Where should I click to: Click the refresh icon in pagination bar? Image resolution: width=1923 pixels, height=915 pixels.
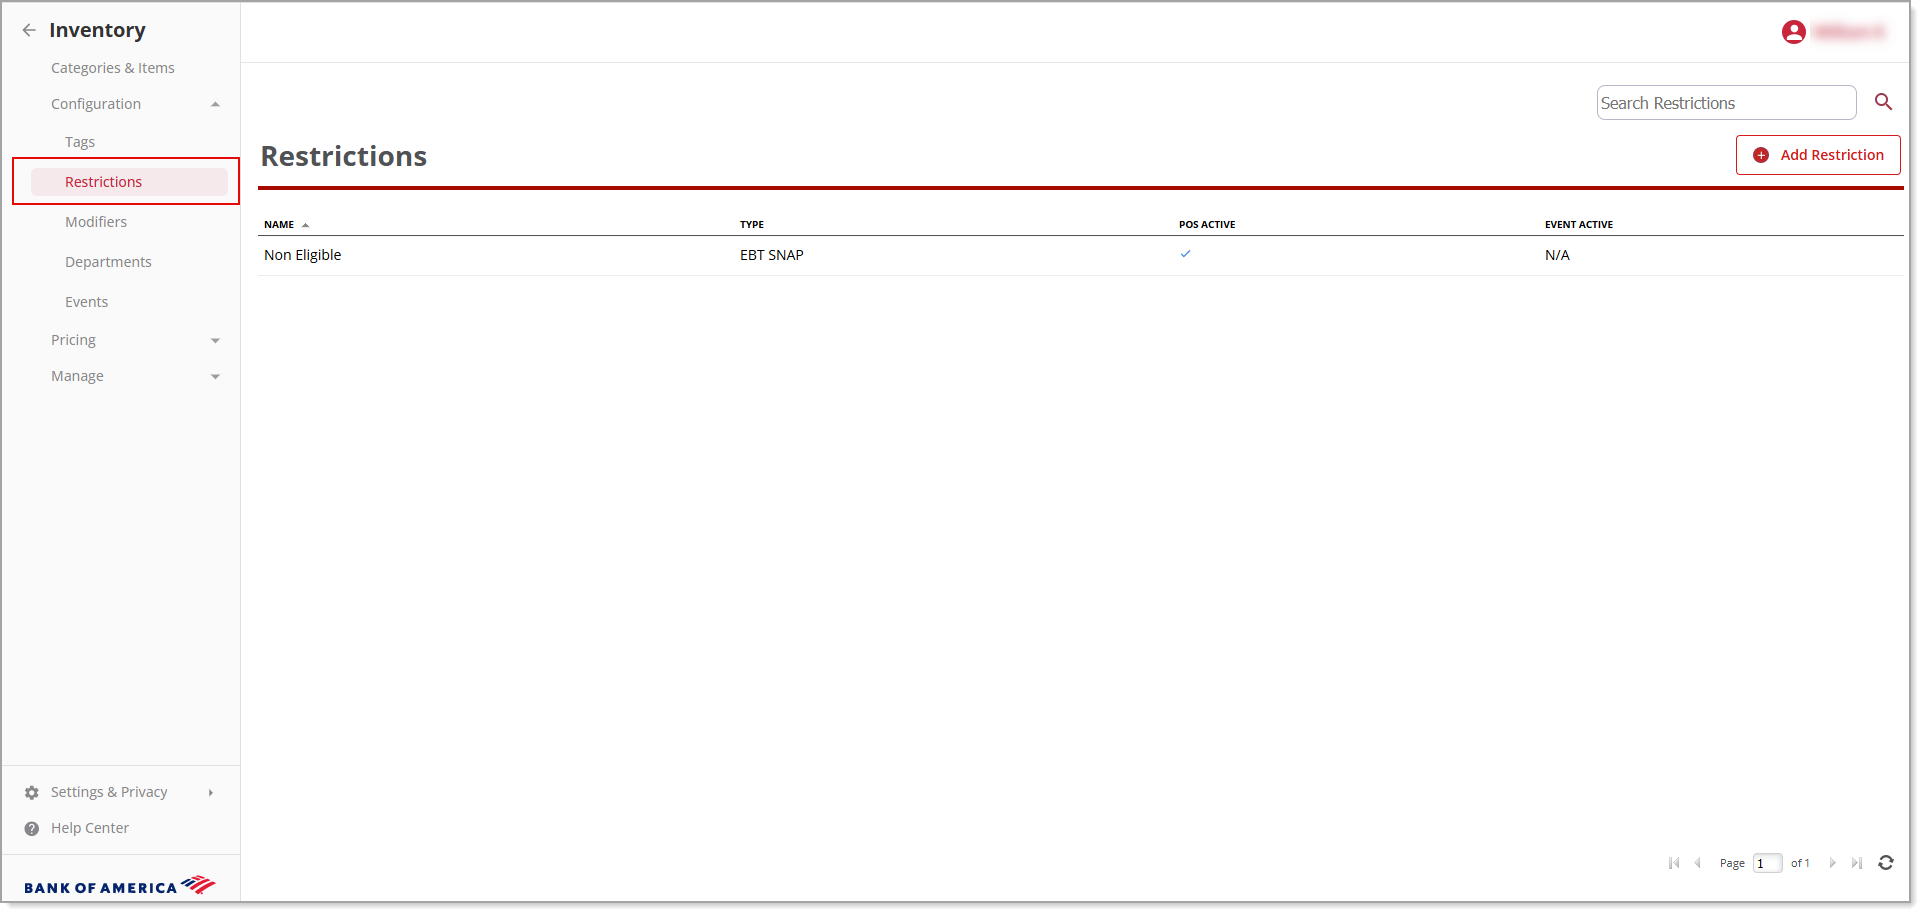(x=1885, y=863)
